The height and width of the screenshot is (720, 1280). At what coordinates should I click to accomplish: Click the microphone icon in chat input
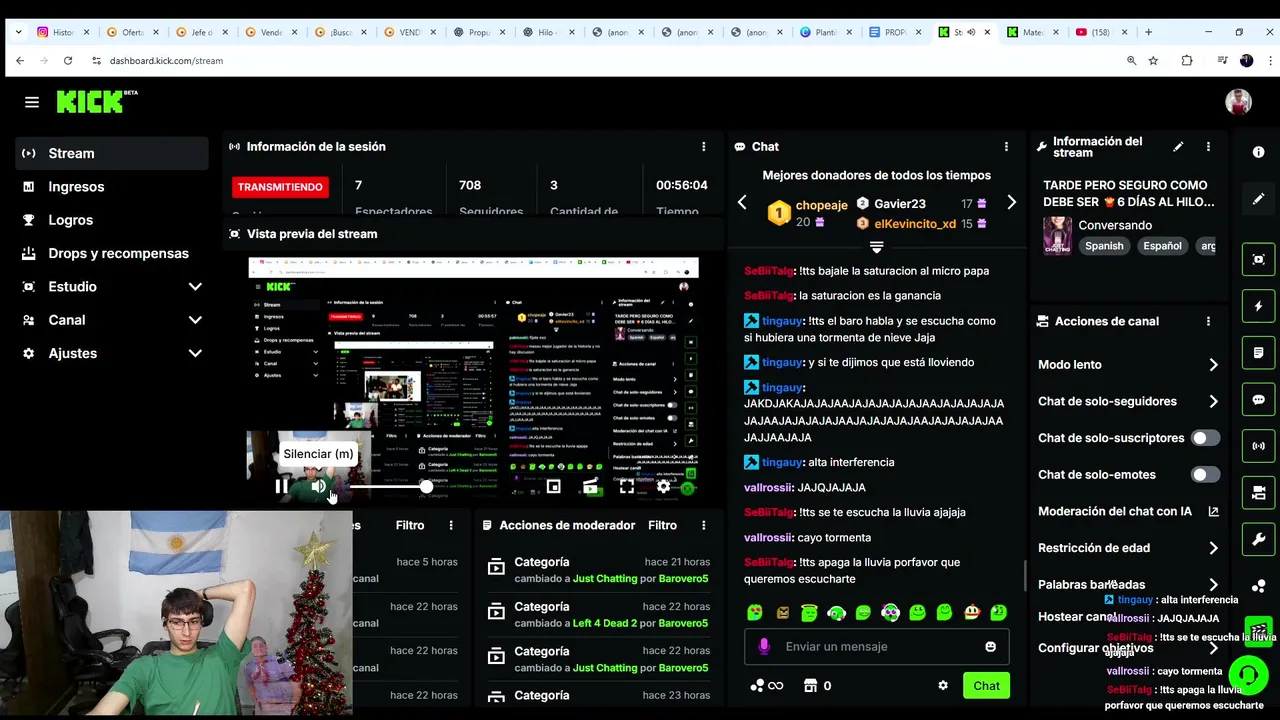764,646
